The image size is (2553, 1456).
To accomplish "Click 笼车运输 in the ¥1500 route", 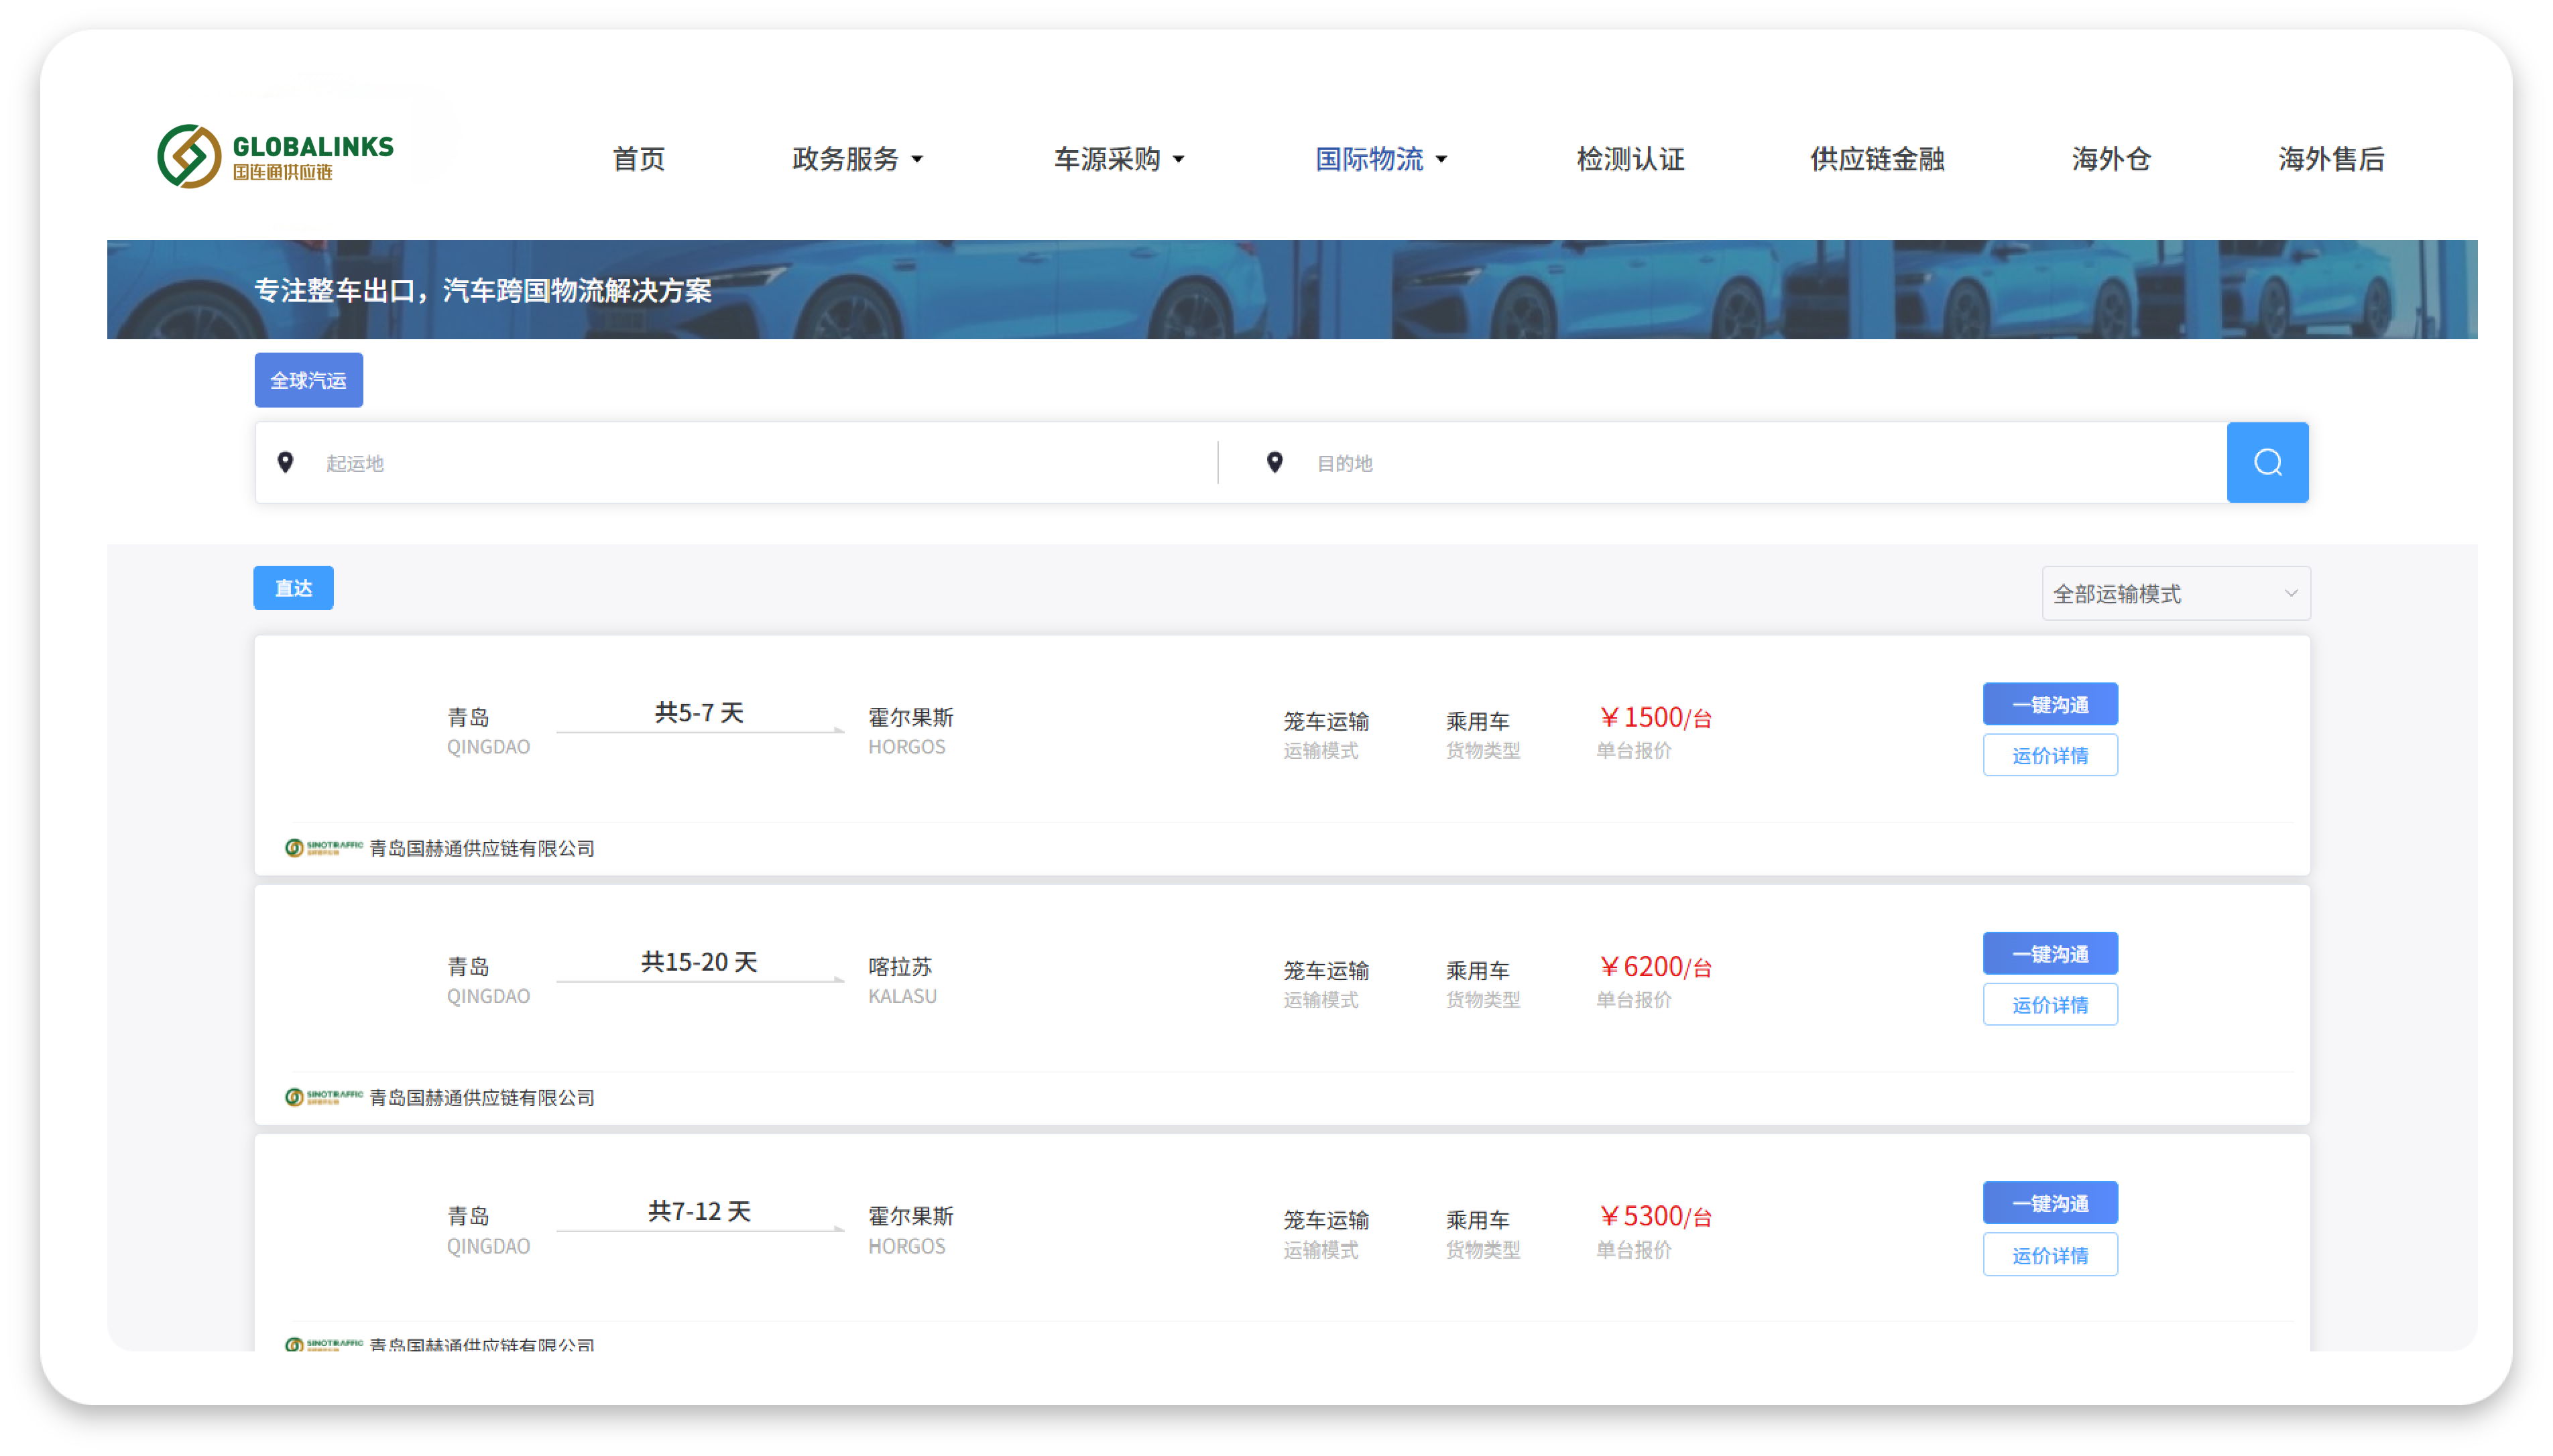I will coord(1326,721).
